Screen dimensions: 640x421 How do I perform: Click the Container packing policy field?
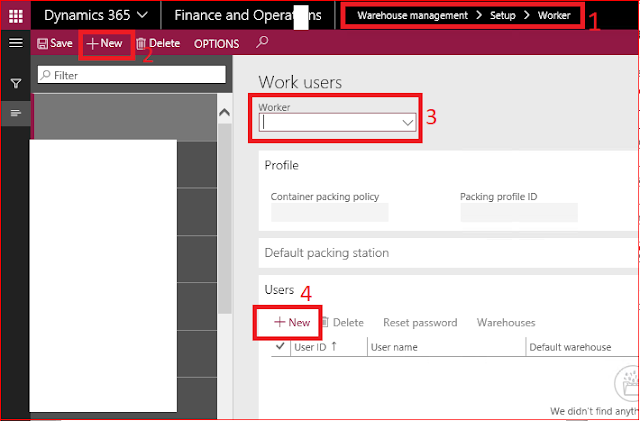point(329,212)
